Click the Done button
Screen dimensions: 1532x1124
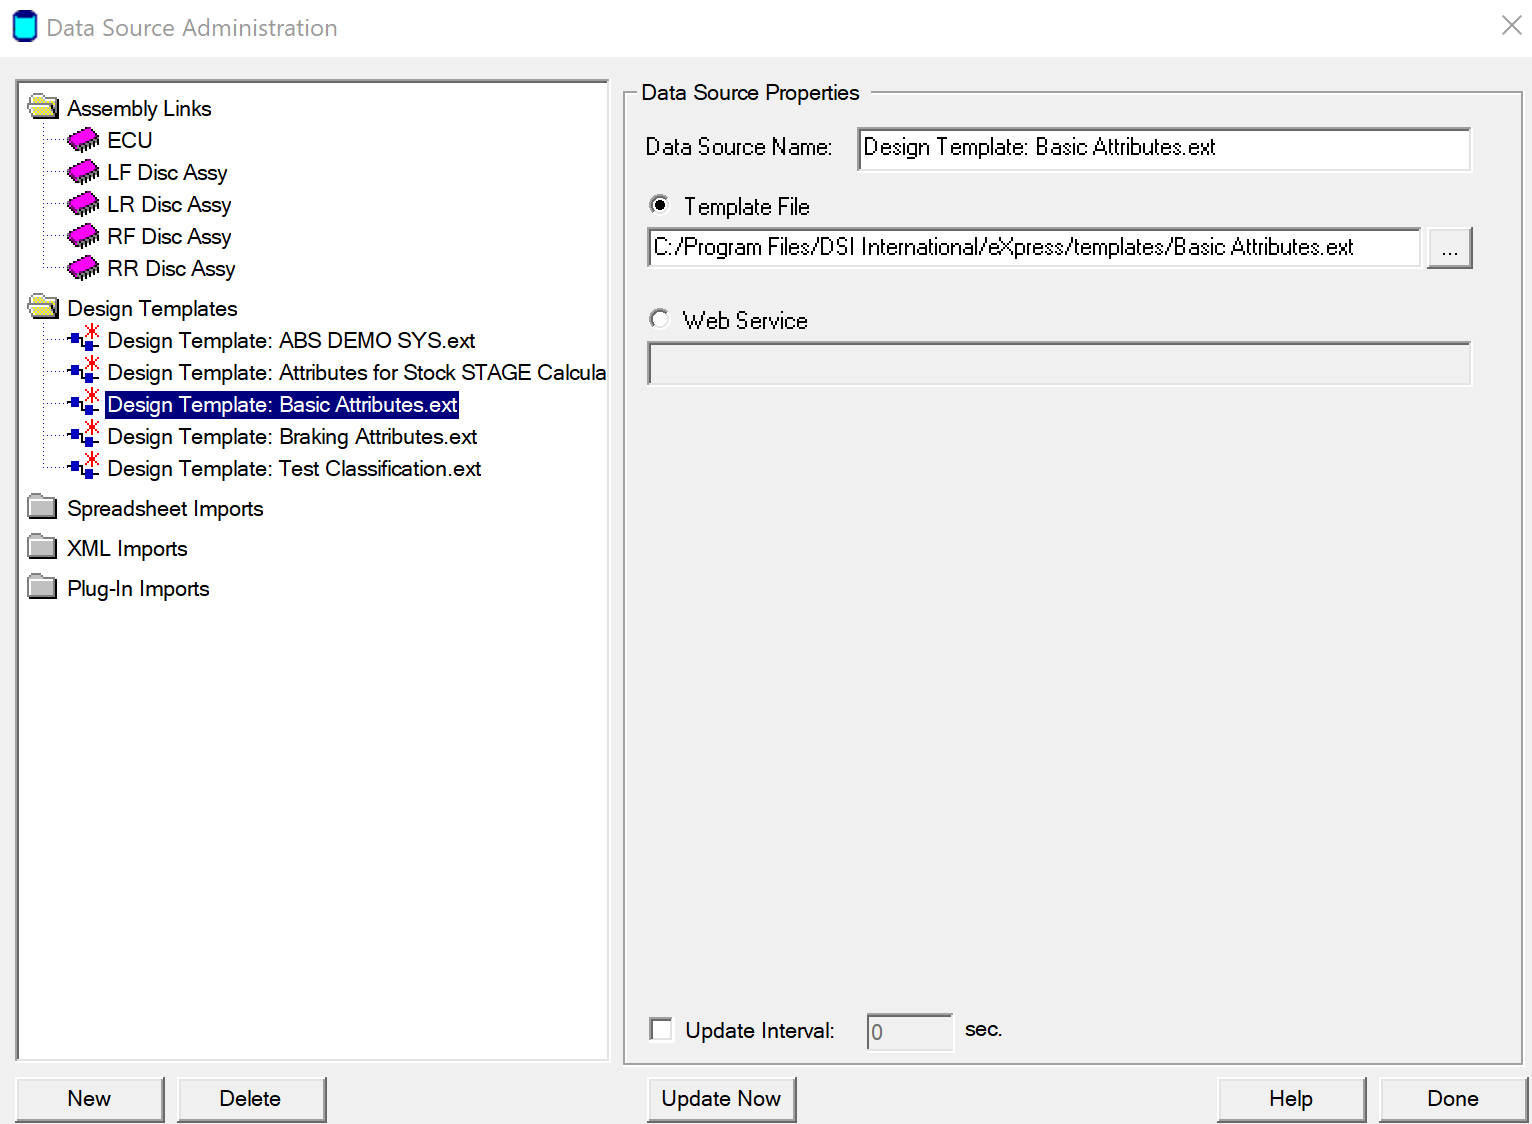(x=1453, y=1099)
